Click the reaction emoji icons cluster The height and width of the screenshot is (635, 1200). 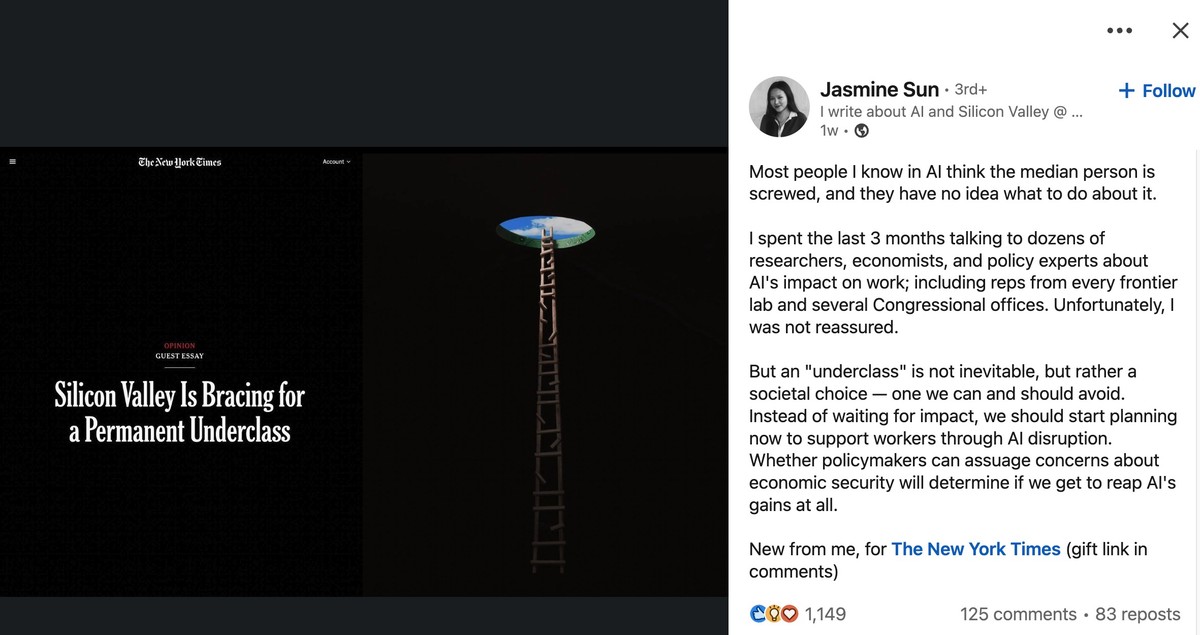[773, 613]
